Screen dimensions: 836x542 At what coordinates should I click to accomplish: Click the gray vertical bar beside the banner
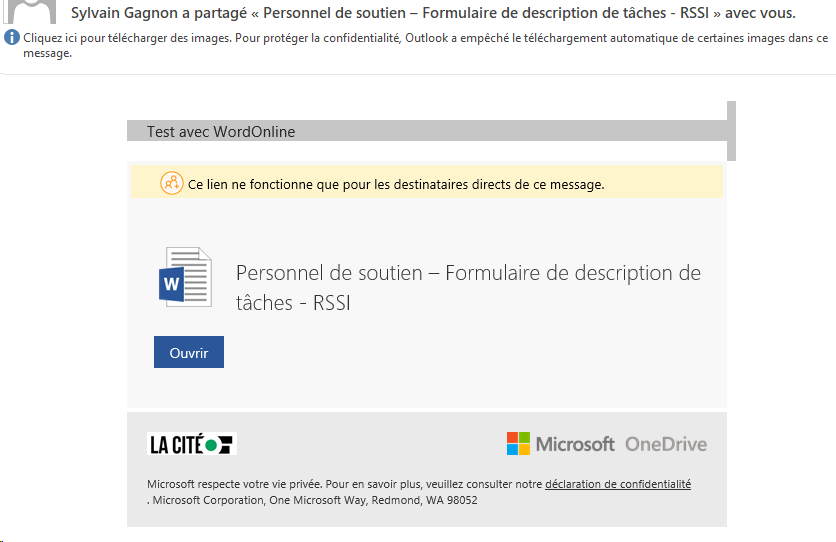pos(731,130)
